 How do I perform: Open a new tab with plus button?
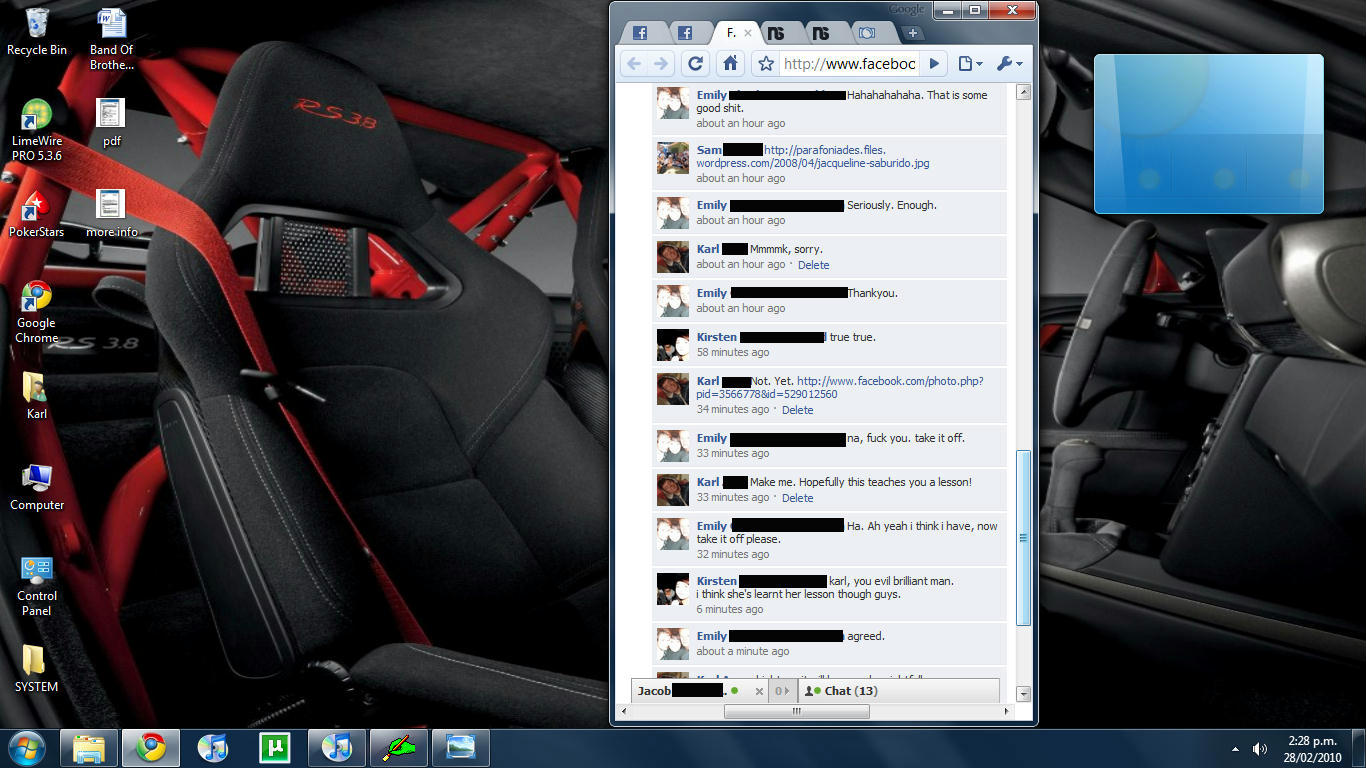[x=912, y=33]
